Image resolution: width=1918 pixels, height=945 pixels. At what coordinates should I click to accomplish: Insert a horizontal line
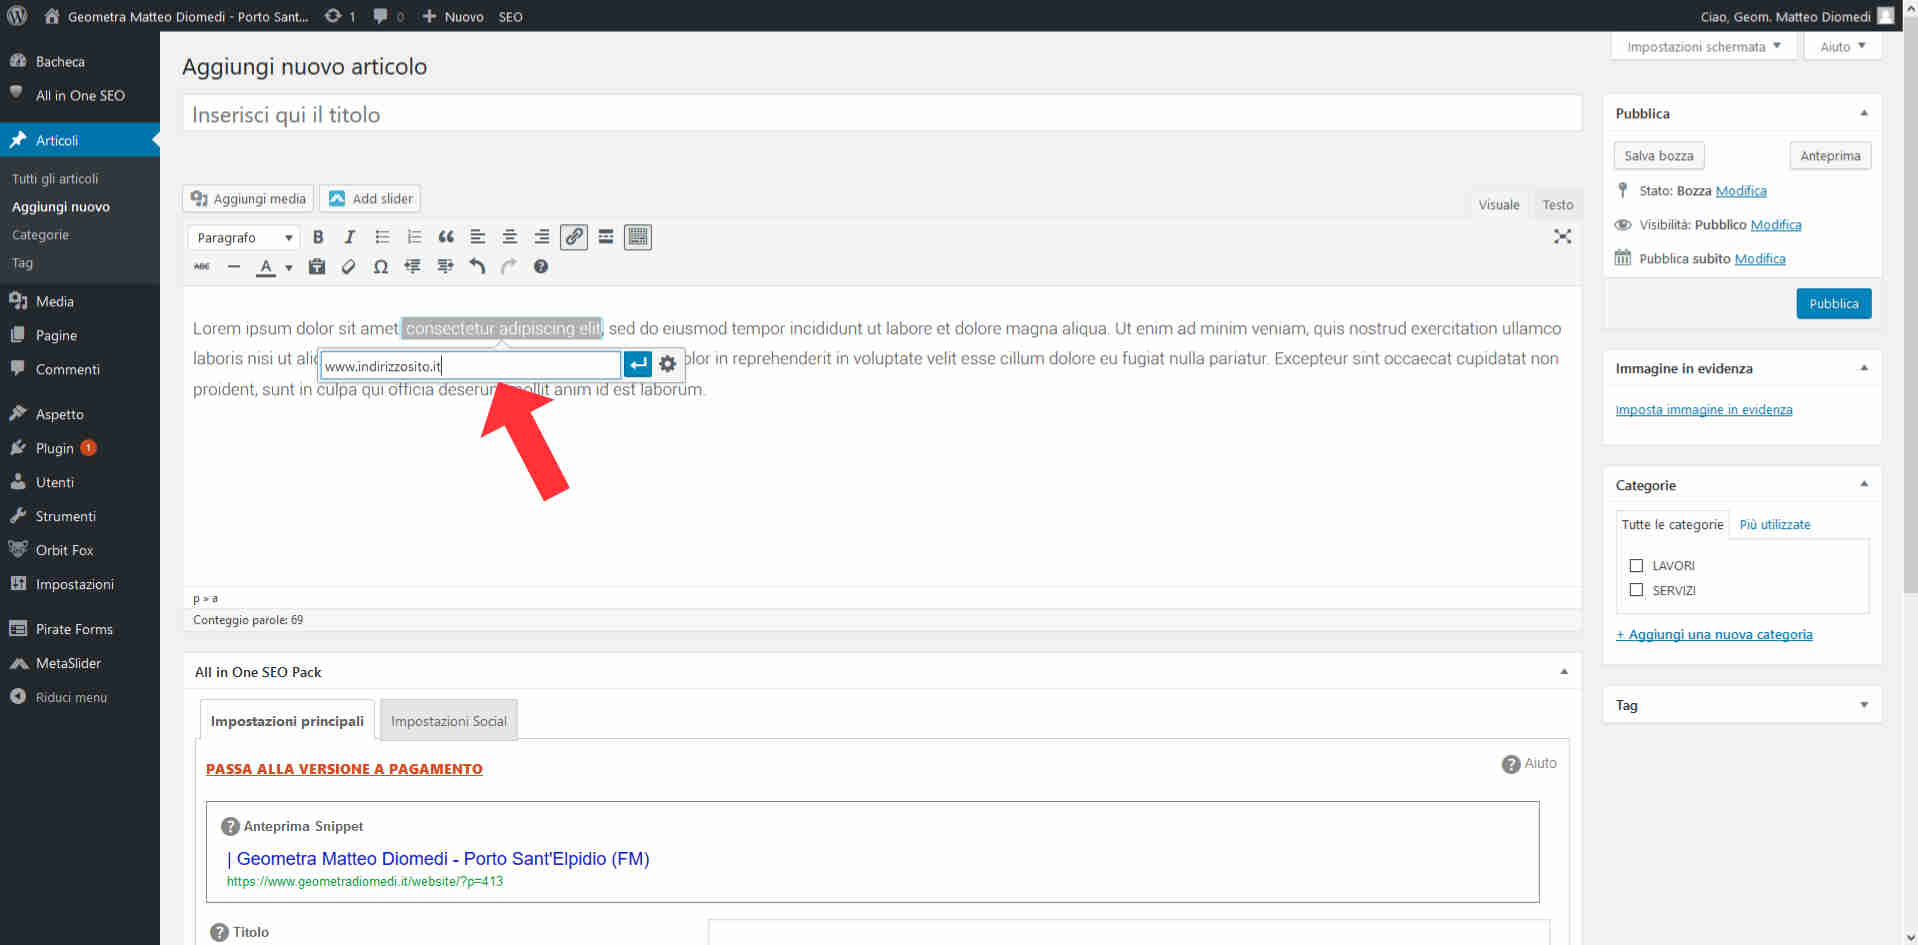pyautogui.click(x=234, y=267)
